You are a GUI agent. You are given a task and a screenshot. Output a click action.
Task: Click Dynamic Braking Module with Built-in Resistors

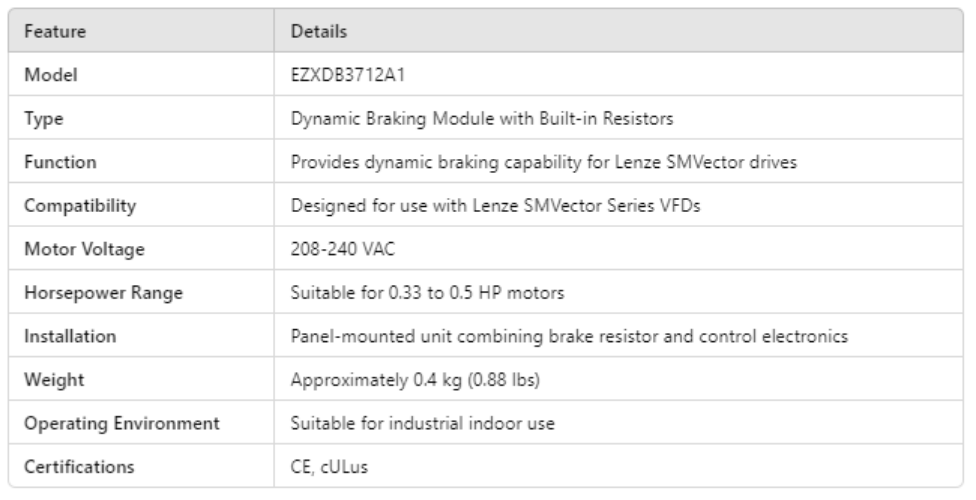click(x=481, y=118)
